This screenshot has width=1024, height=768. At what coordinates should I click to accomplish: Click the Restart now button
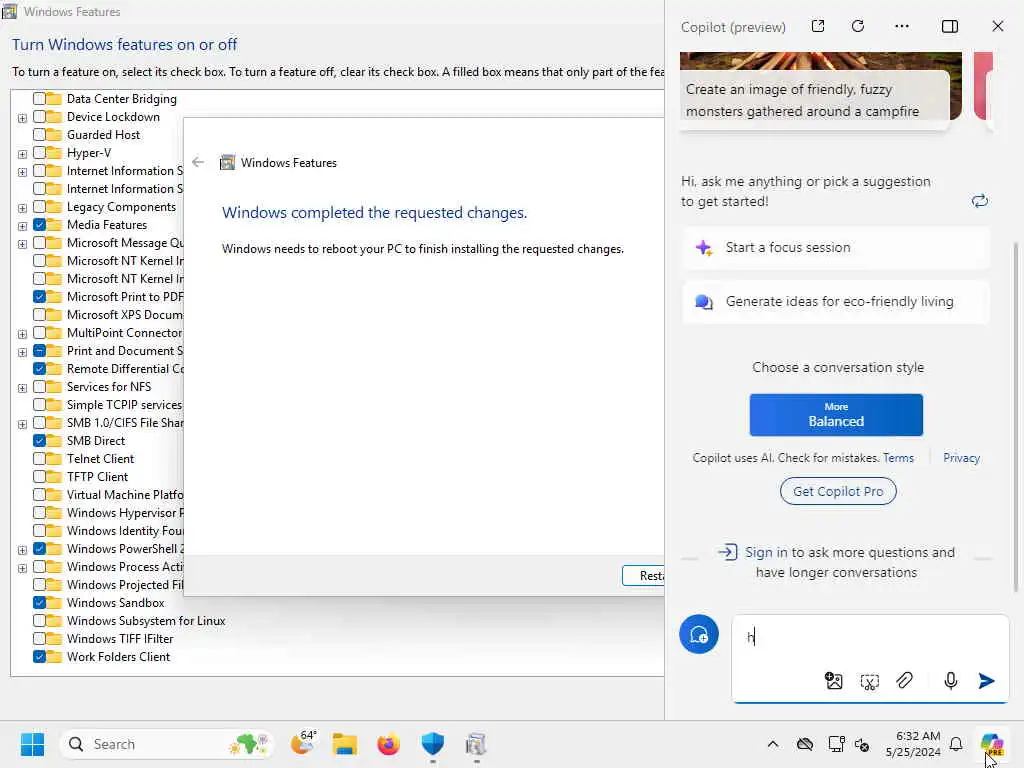point(643,575)
